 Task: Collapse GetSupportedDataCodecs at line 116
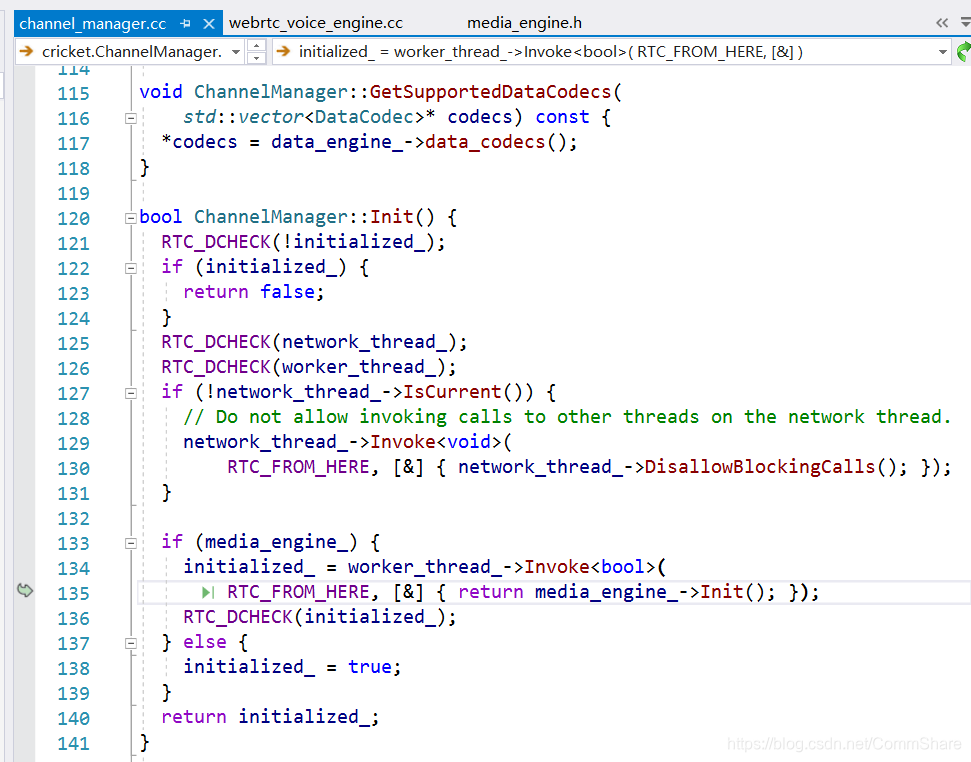pos(131,118)
